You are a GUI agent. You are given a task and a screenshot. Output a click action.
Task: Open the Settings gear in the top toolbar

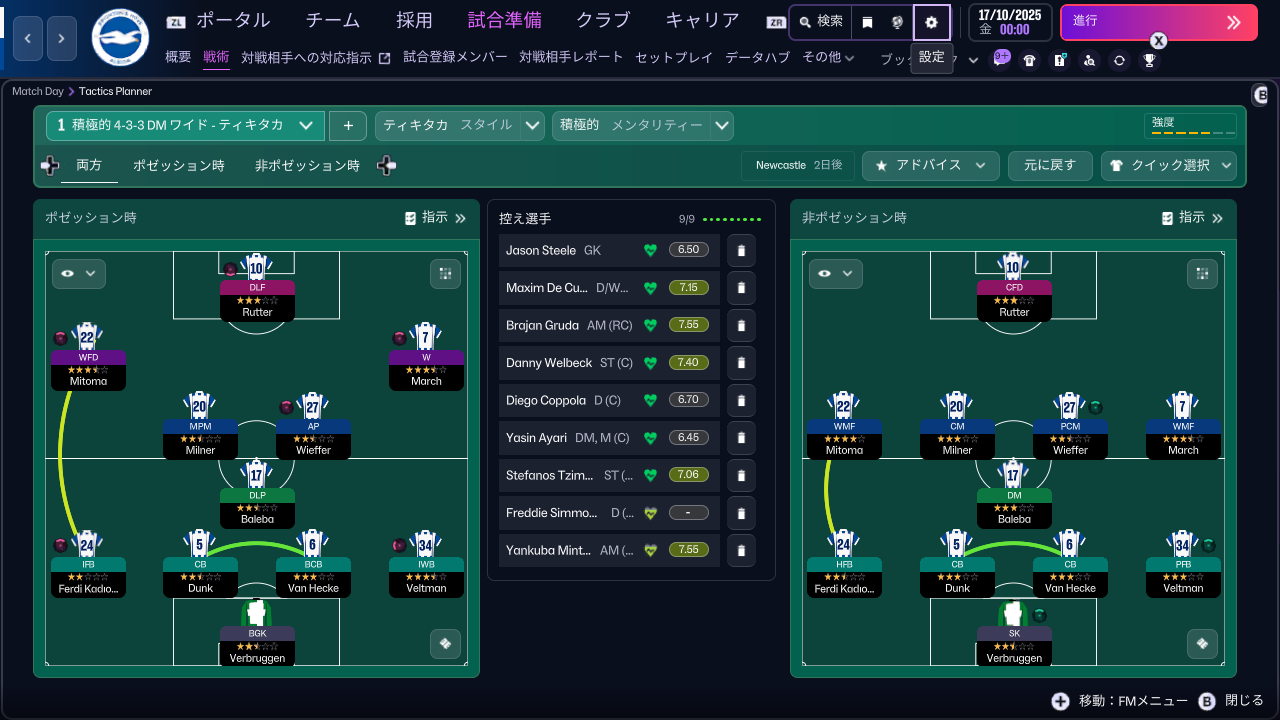[932, 22]
